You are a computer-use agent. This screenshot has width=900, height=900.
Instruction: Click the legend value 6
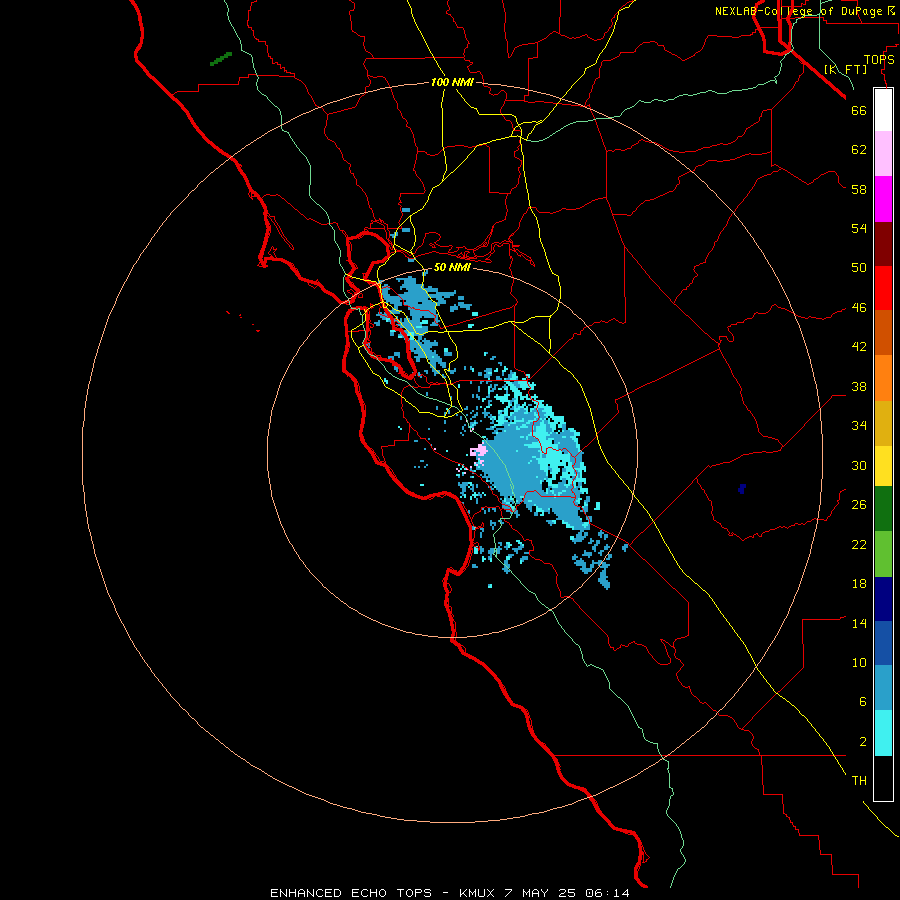point(863,703)
